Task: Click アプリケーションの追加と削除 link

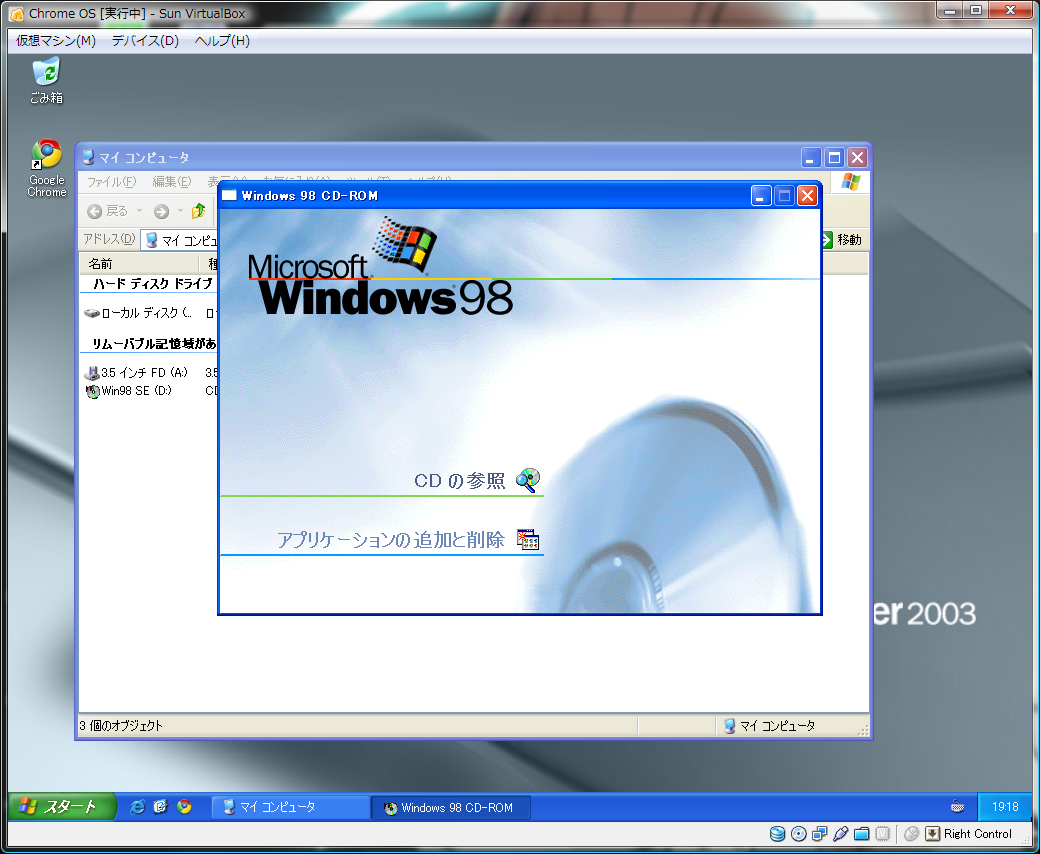Action: (391, 540)
